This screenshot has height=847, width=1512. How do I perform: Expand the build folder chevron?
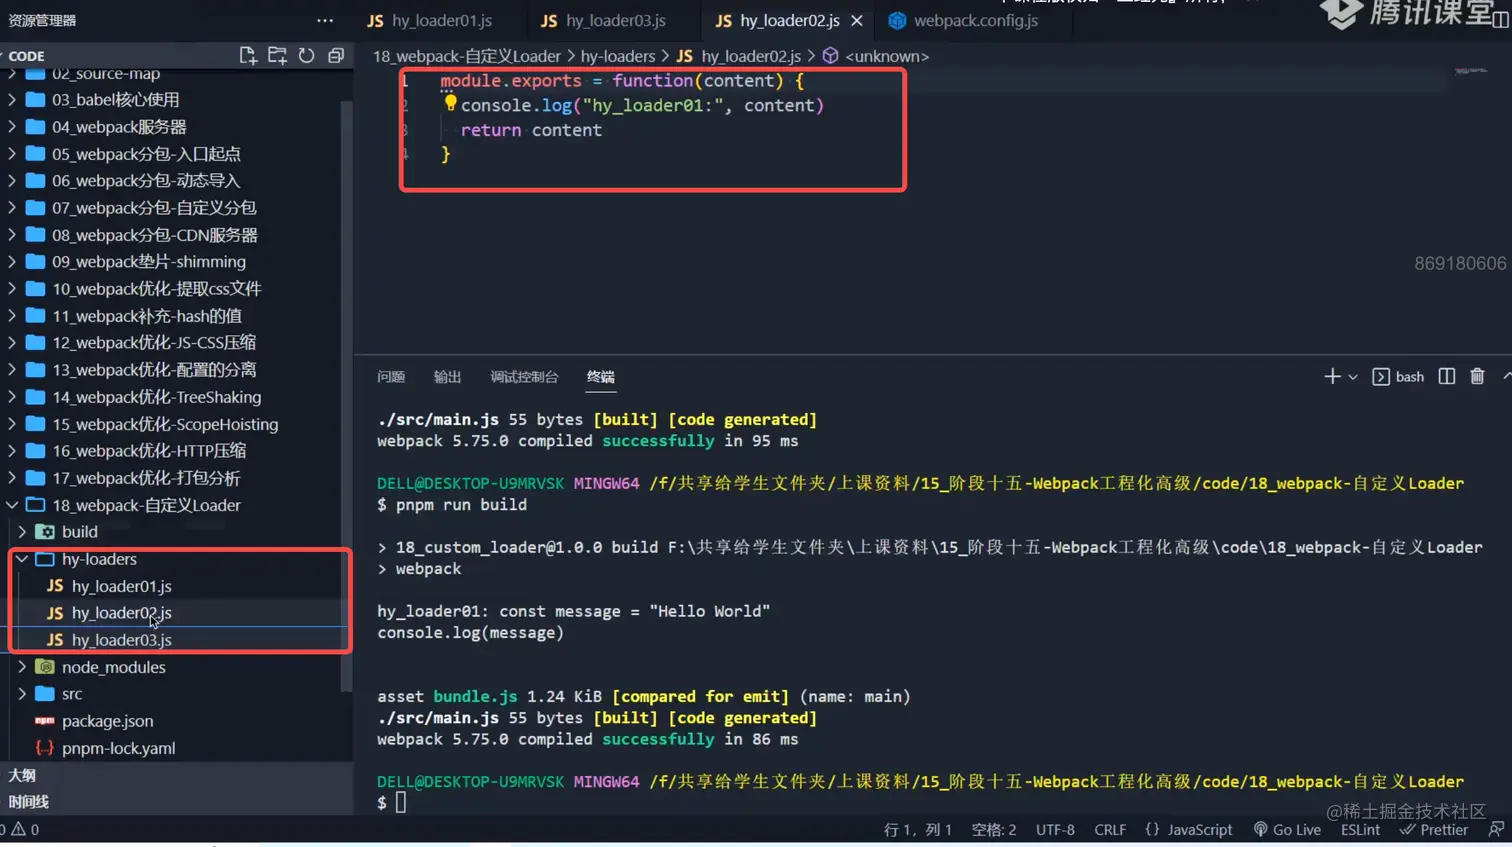[22, 532]
